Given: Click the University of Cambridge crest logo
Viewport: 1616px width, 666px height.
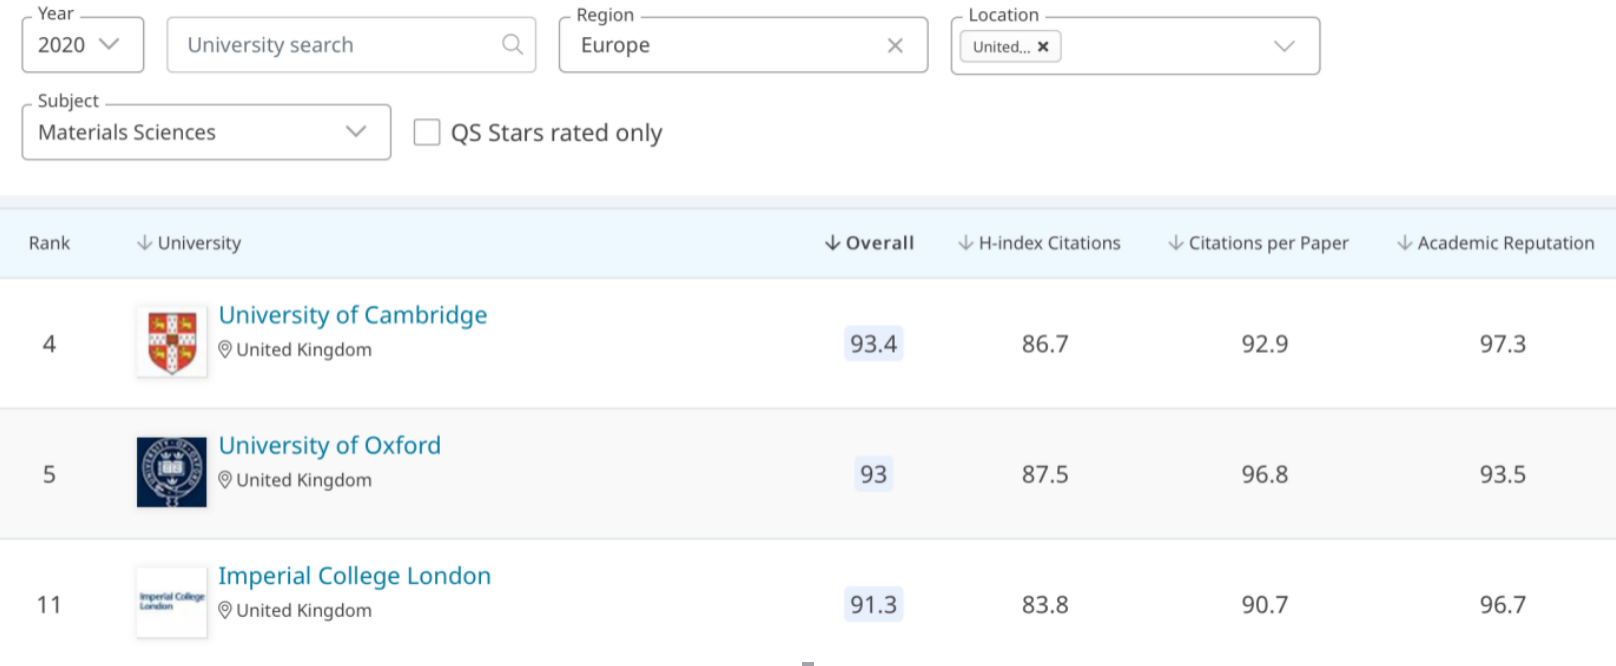Looking at the screenshot, I should 172,342.
